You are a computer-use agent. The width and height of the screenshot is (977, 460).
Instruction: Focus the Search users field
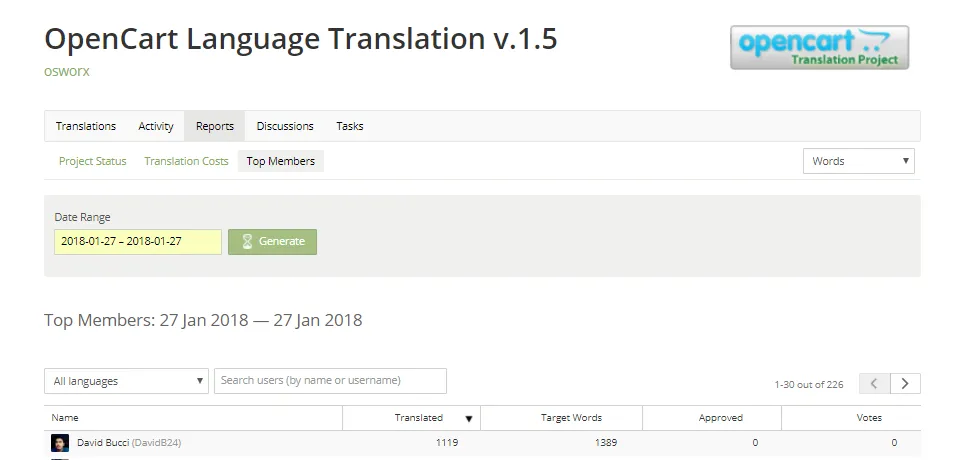point(330,381)
